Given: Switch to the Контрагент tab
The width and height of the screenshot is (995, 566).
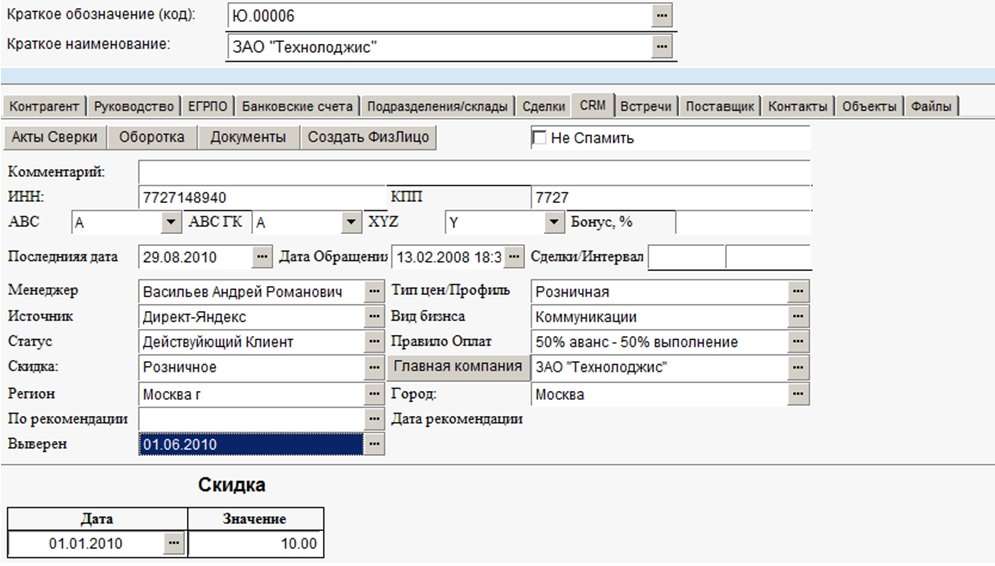Looking at the screenshot, I should point(44,106).
